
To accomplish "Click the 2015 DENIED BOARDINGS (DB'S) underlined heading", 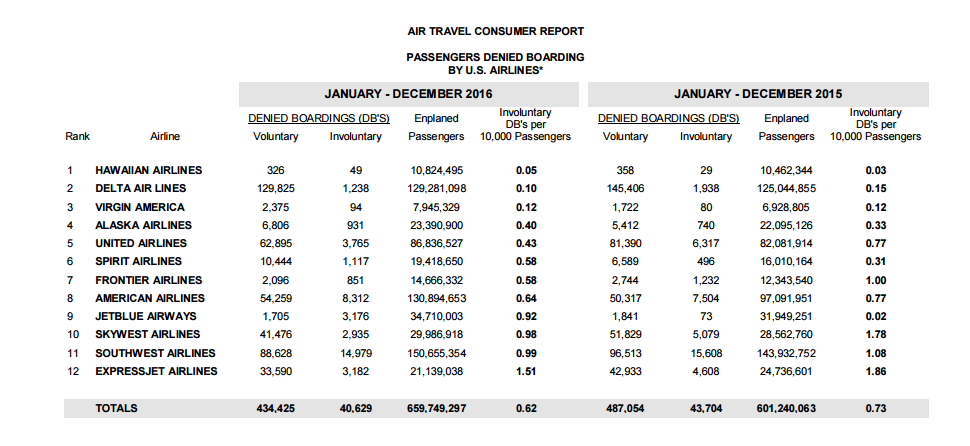I will click(669, 118).
